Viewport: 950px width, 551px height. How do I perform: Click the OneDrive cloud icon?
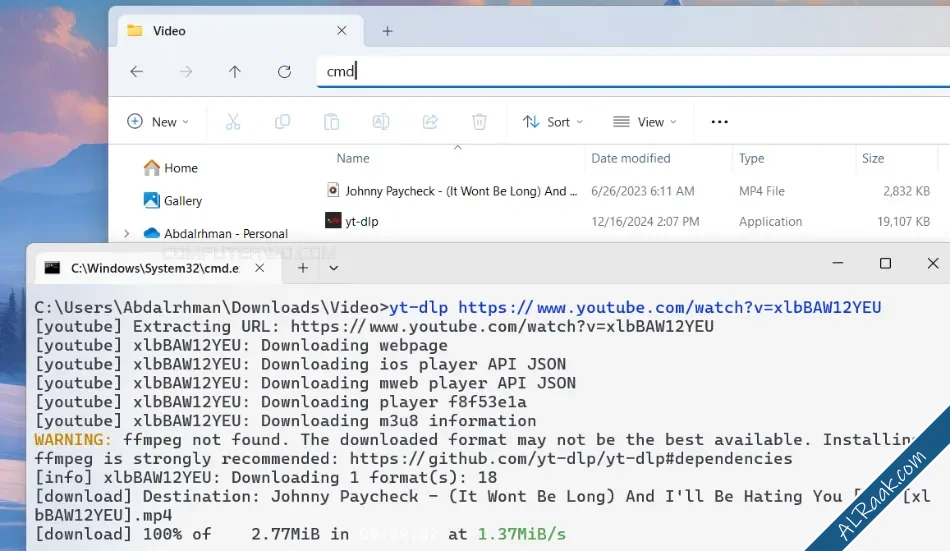pyautogui.click(x=151, y=233)
